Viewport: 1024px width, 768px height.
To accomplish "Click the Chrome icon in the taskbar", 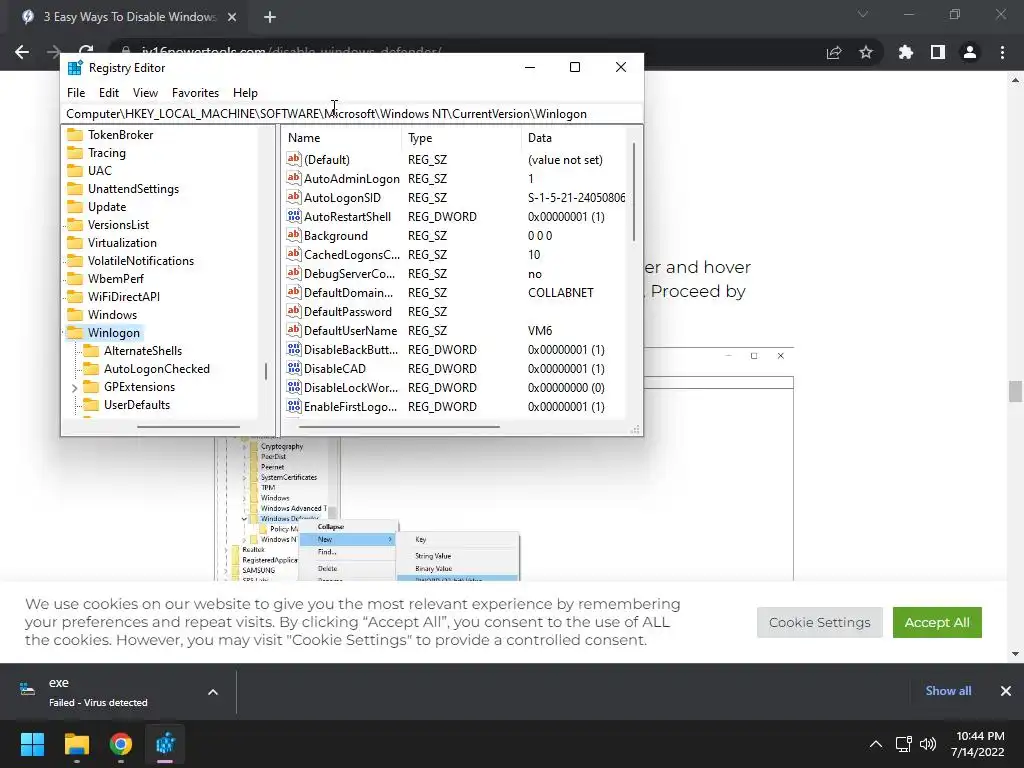I will (121, 744).
